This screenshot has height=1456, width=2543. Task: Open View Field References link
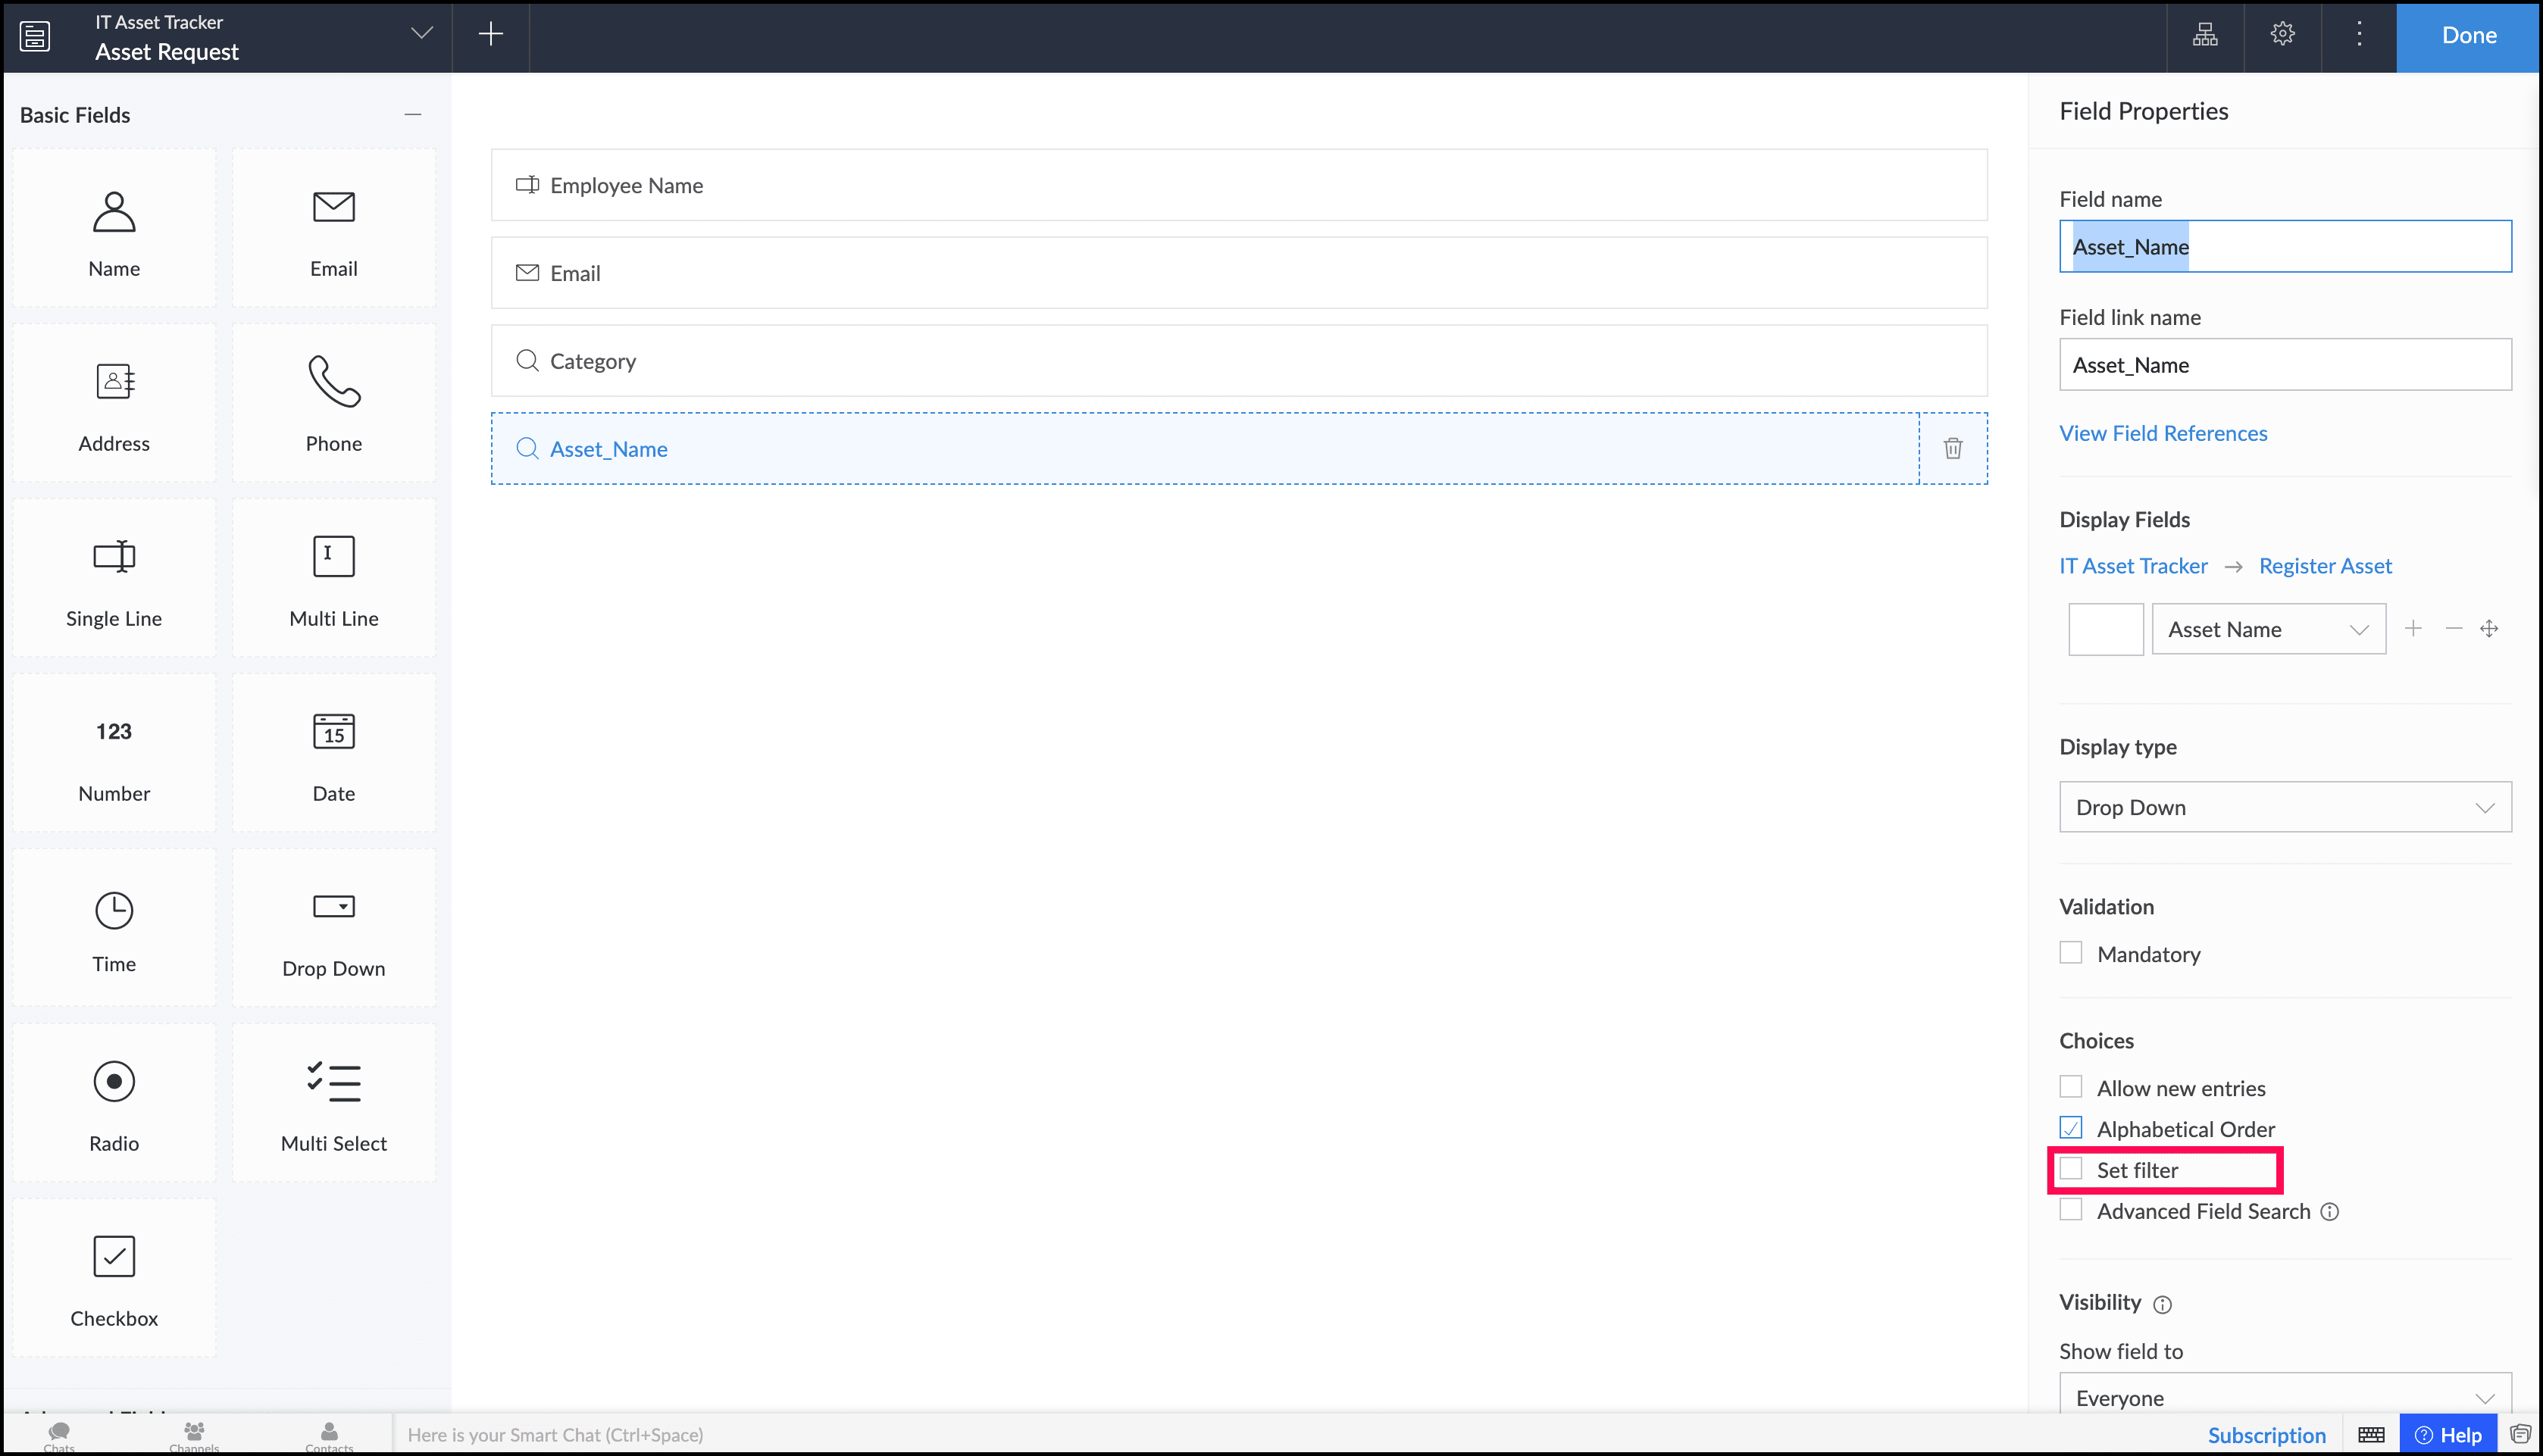[2162, 433]
